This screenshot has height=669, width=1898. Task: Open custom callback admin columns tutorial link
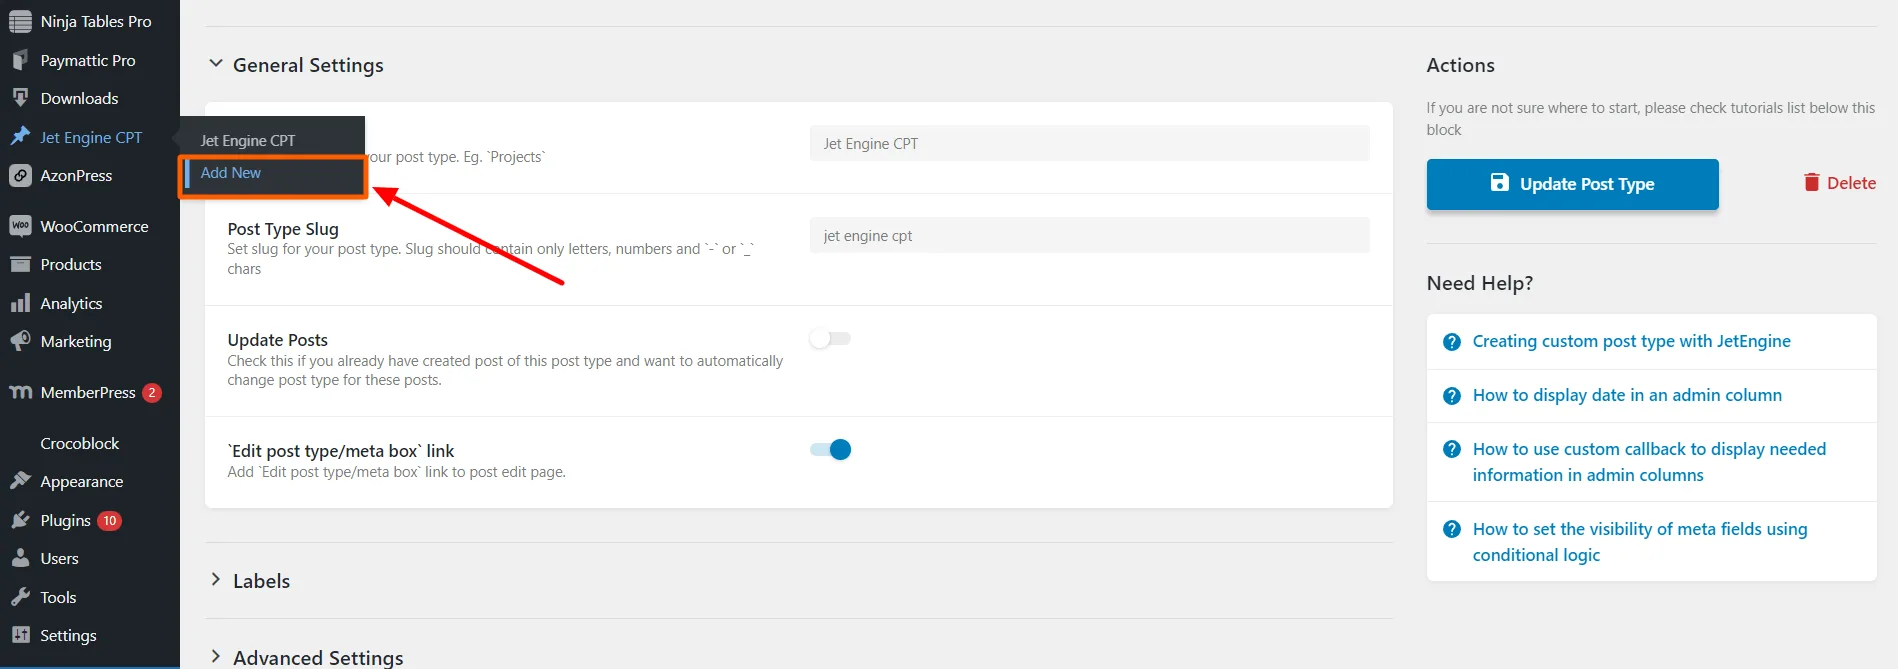click(1649, 462)
